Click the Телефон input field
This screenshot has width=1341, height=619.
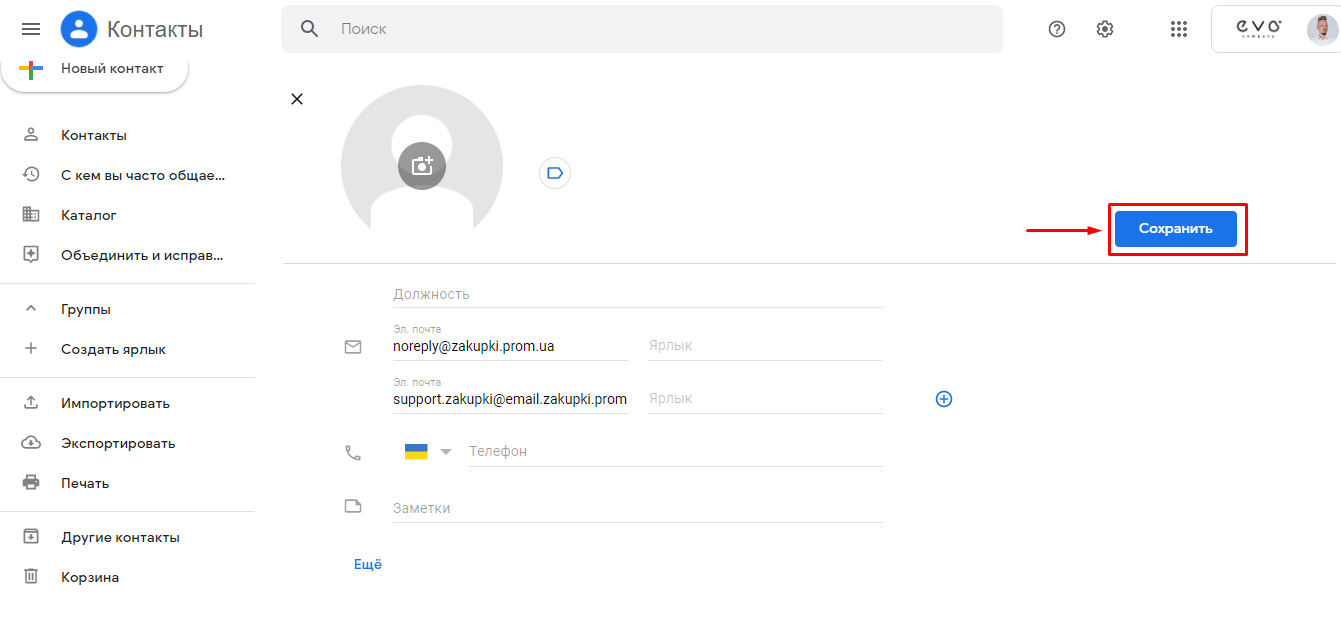pos(675,452)
